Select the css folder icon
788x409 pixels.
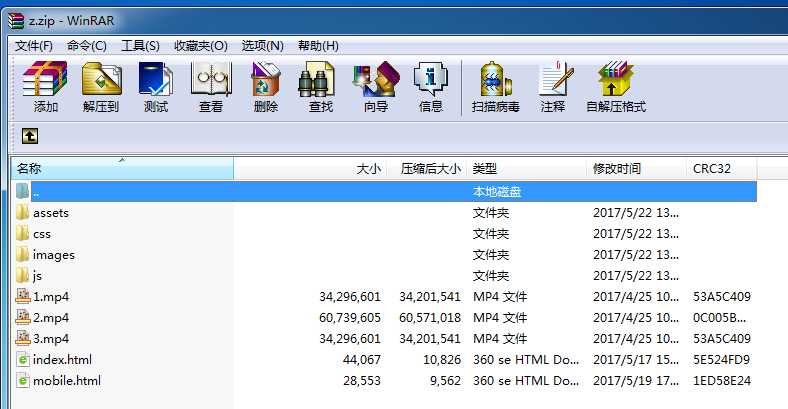[x=22, y=234]
